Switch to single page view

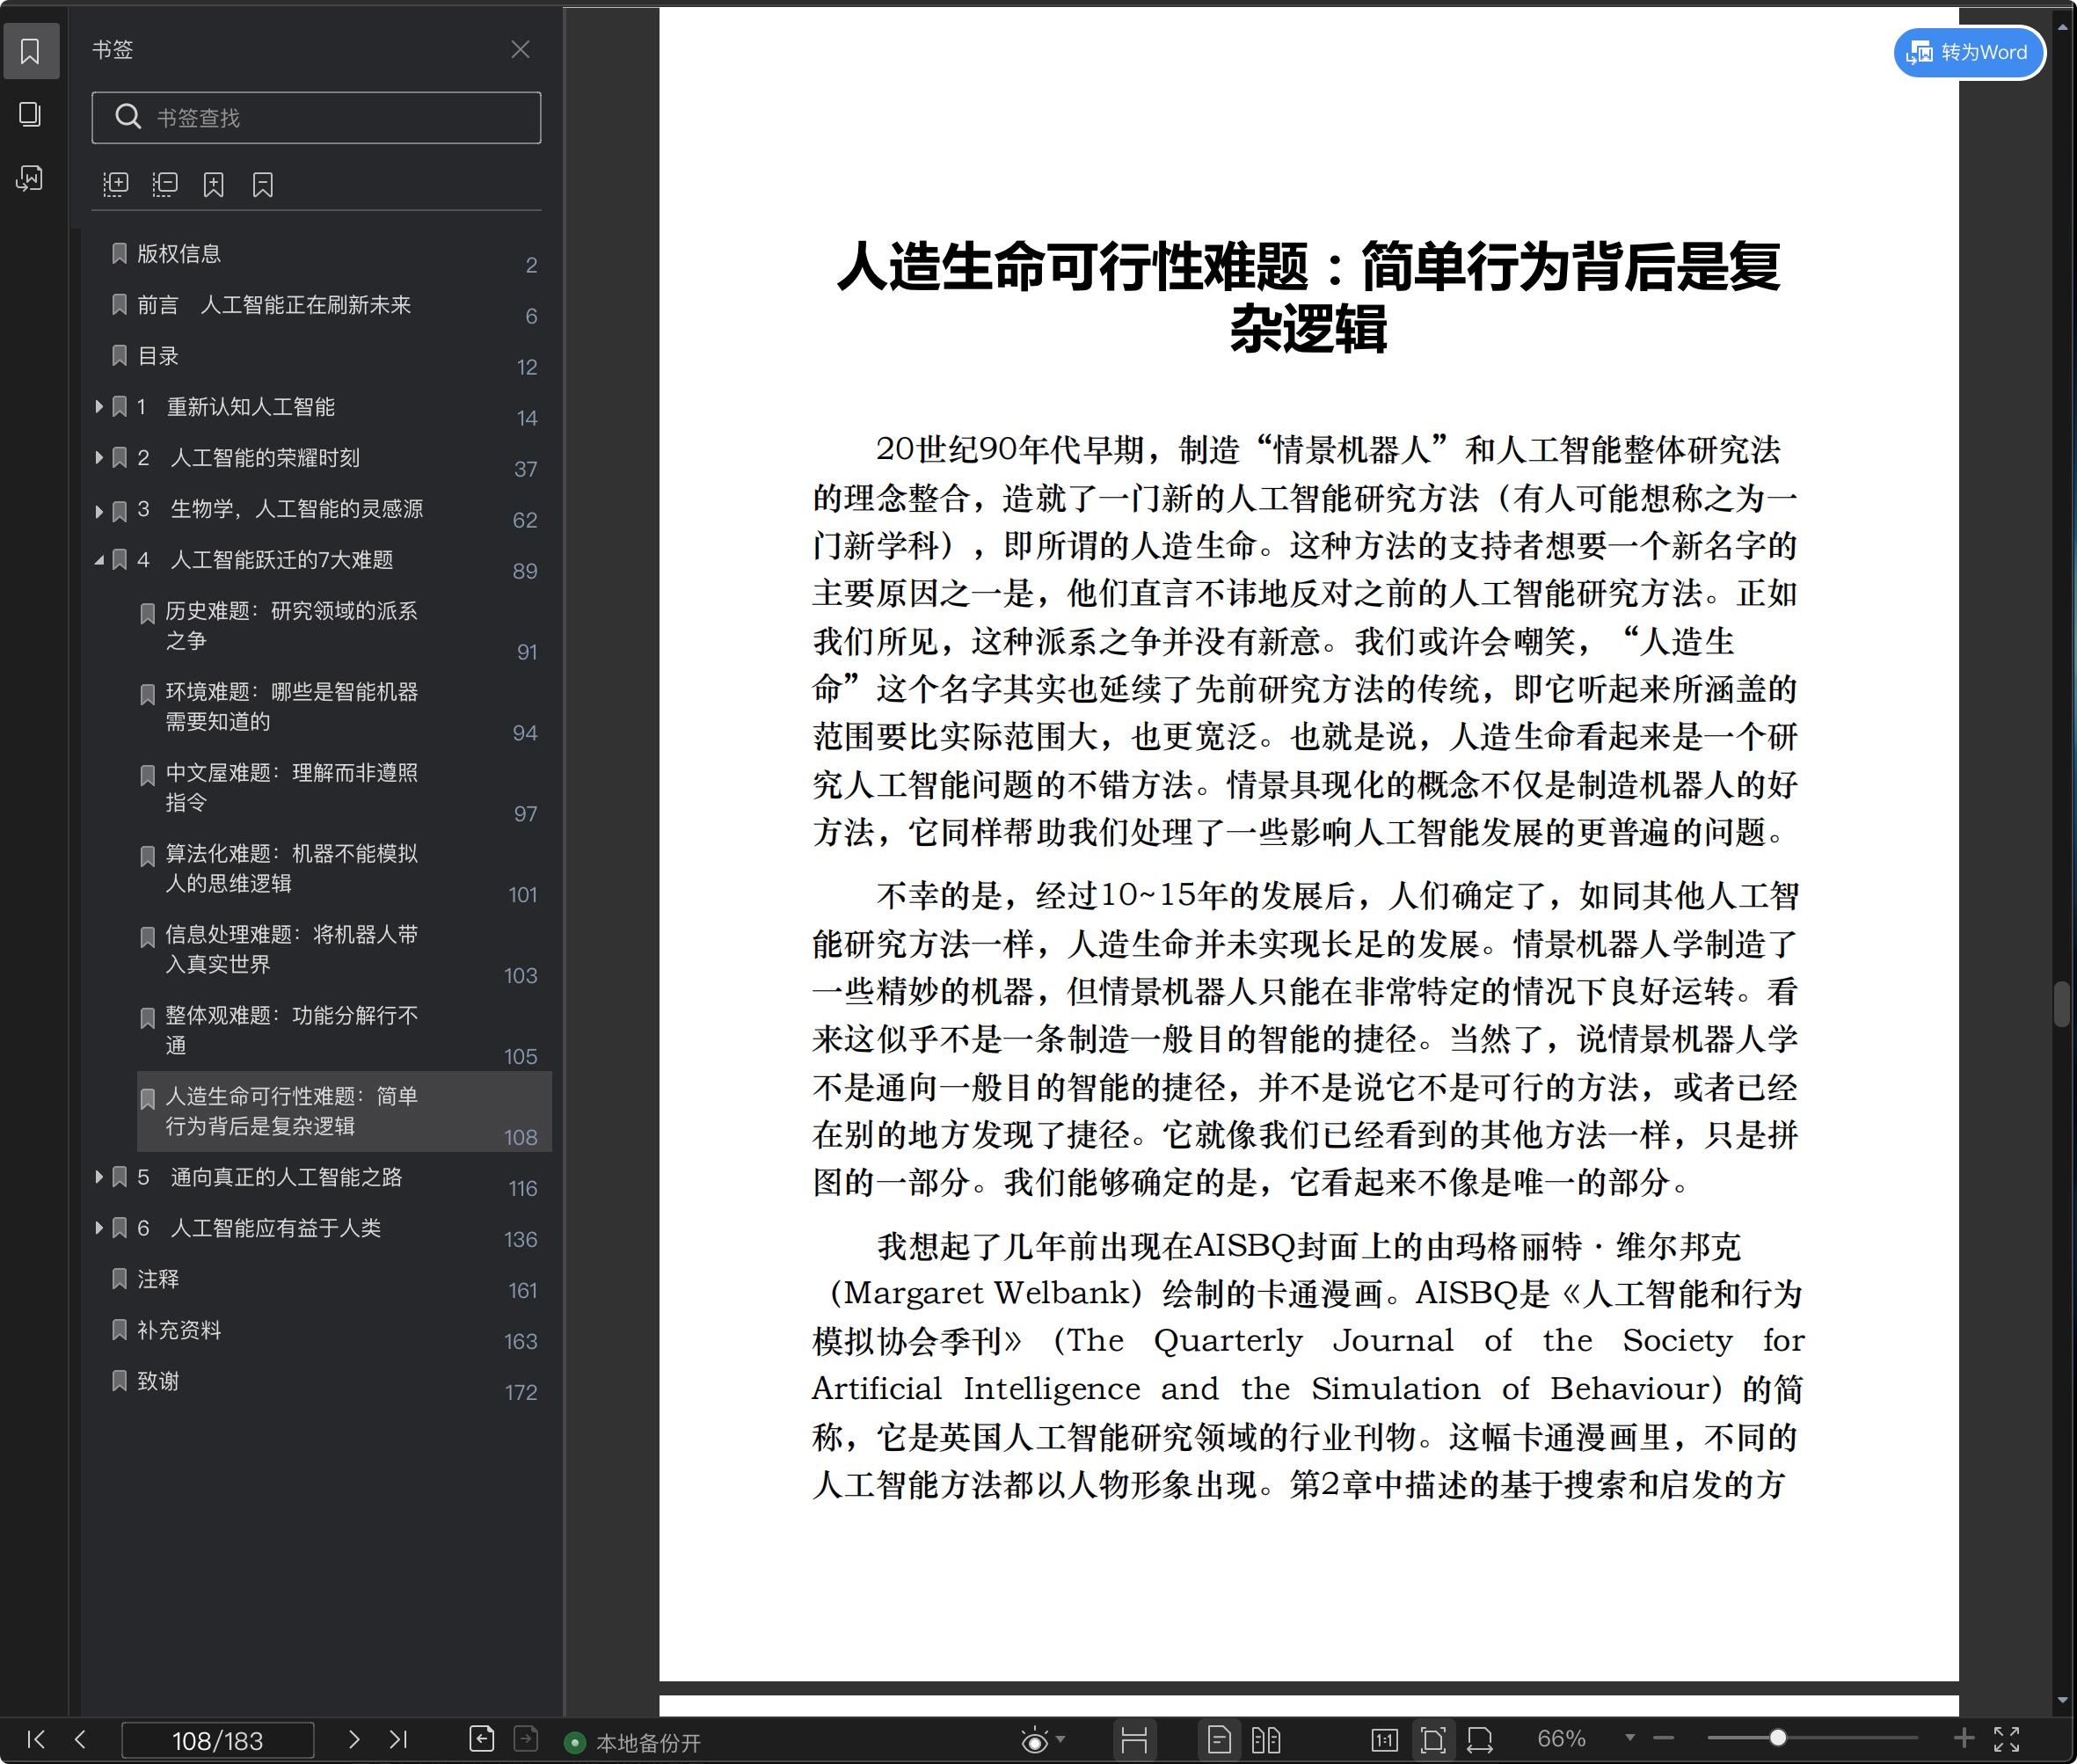point(1219,1740)
